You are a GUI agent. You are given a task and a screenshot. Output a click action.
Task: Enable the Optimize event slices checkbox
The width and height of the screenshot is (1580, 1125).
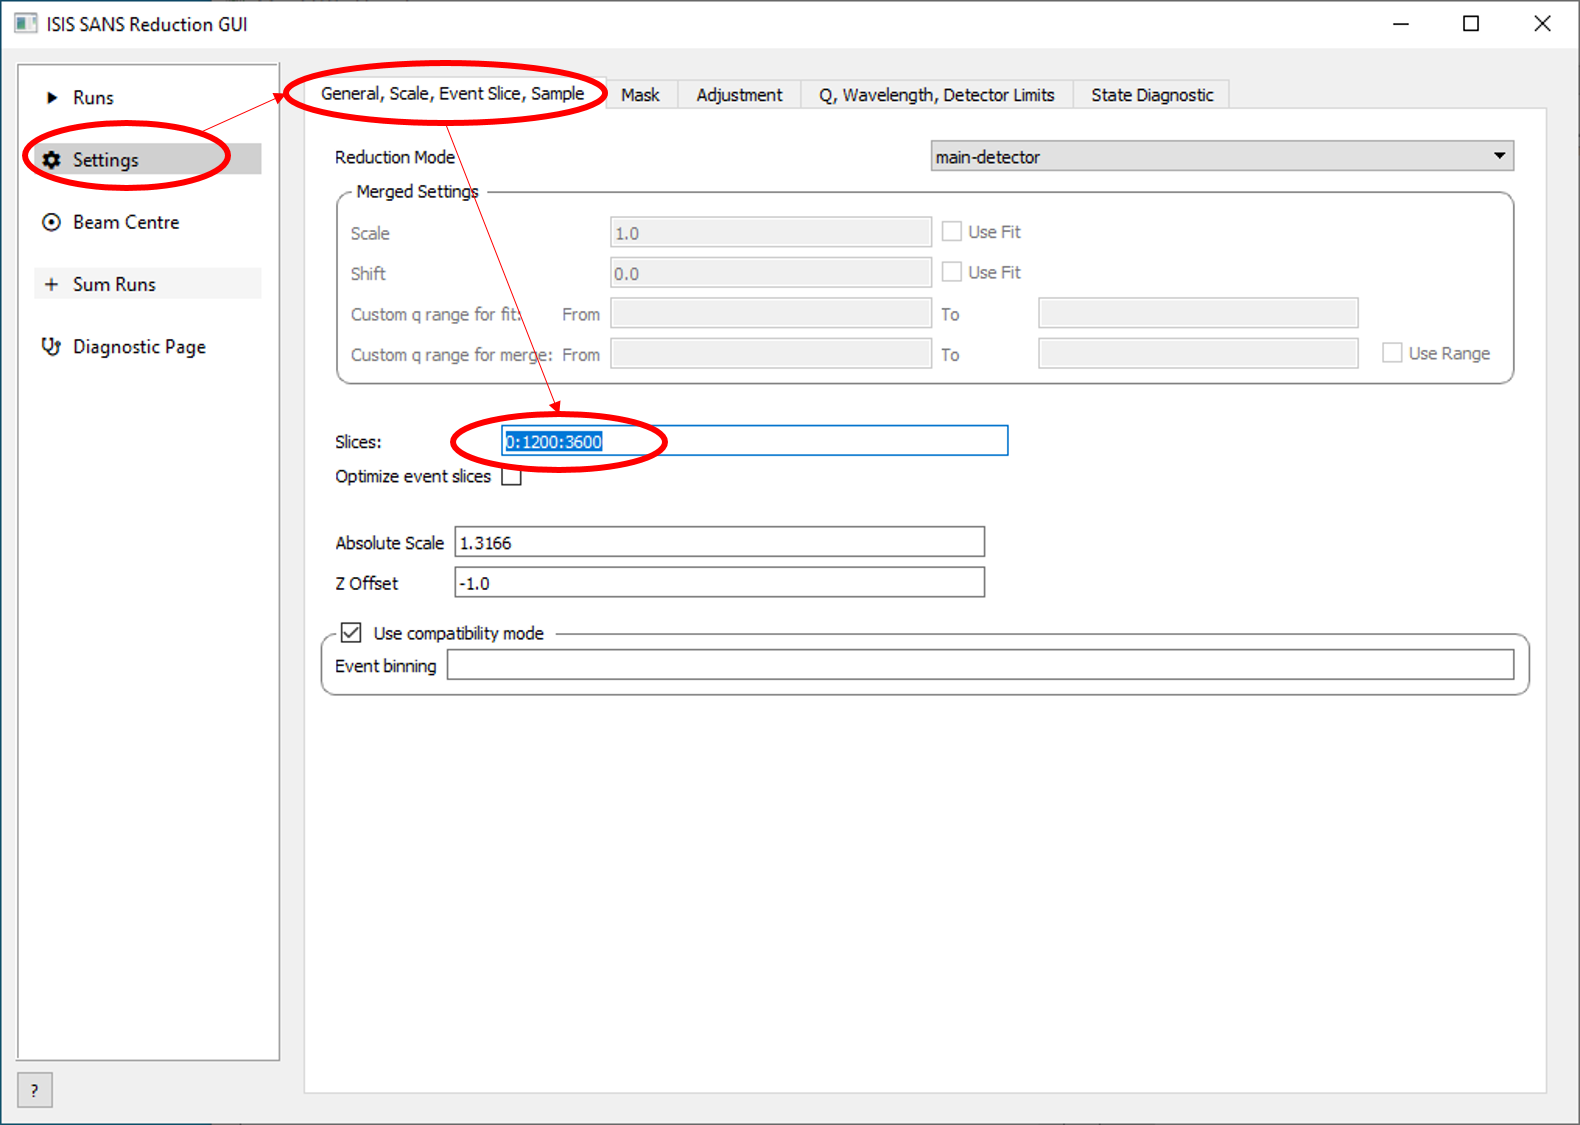tap(512, 477)
